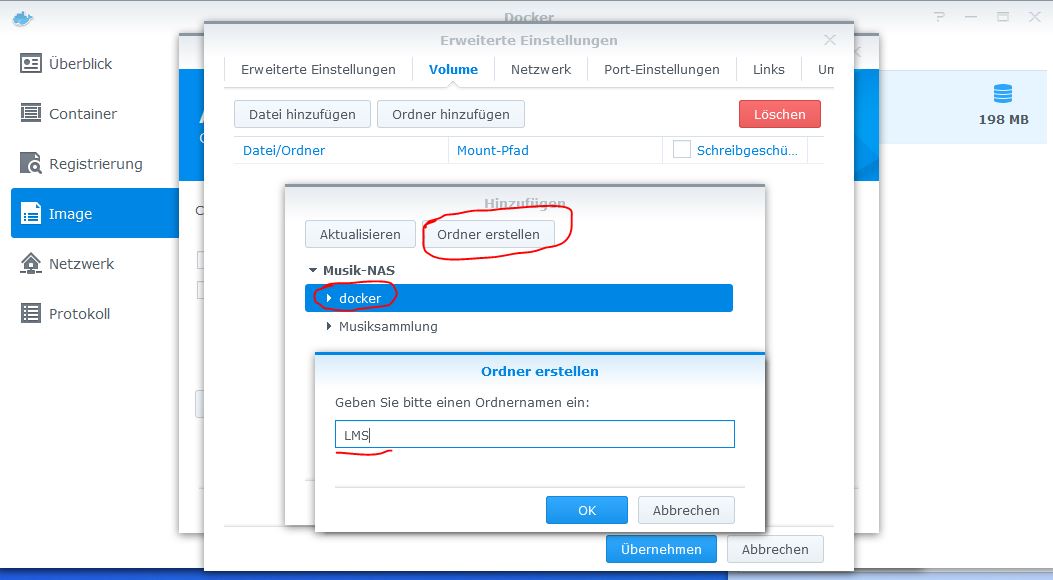Click the red Löschen button
The image size is (1053, 580).
pos(779,114)
